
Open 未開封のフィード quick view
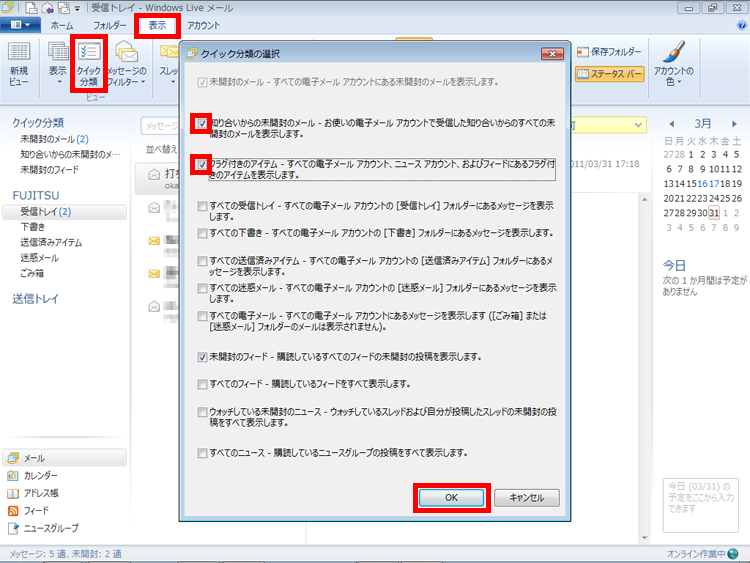click(x=49, y=170)
